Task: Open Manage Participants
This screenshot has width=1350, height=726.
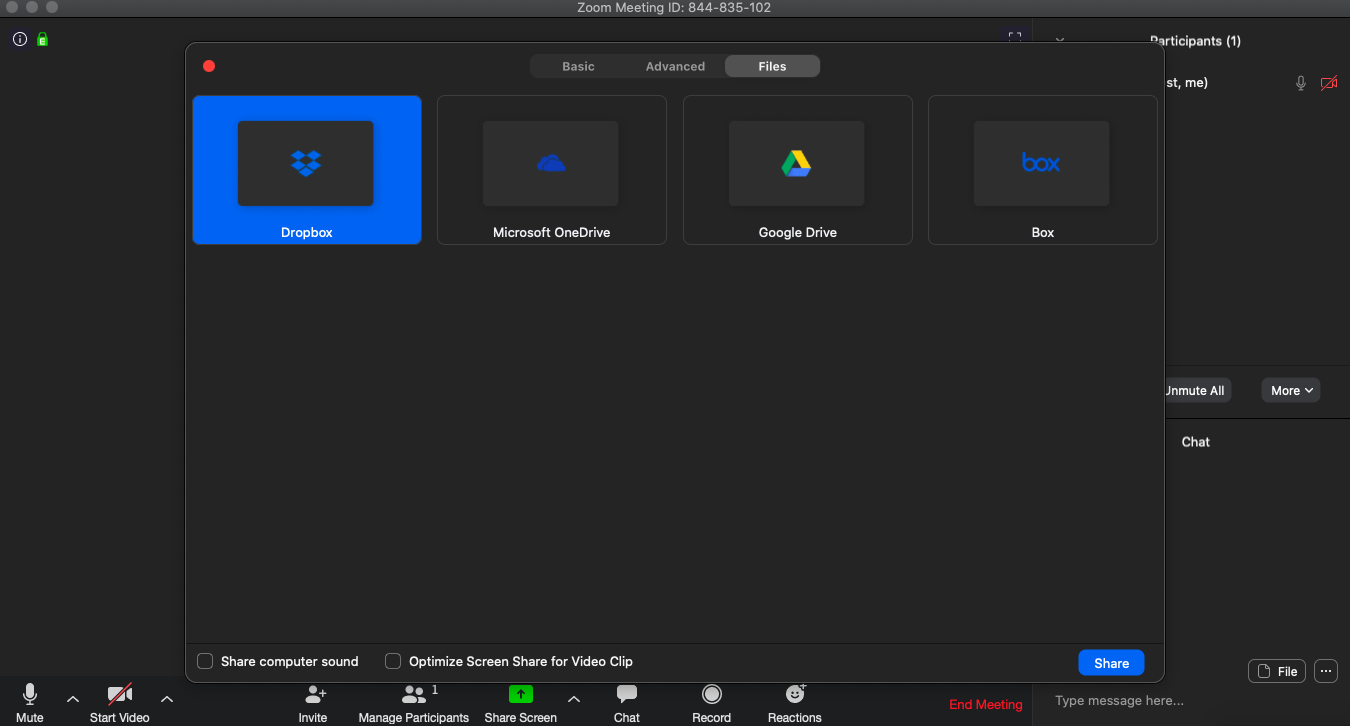Action: 414,702
